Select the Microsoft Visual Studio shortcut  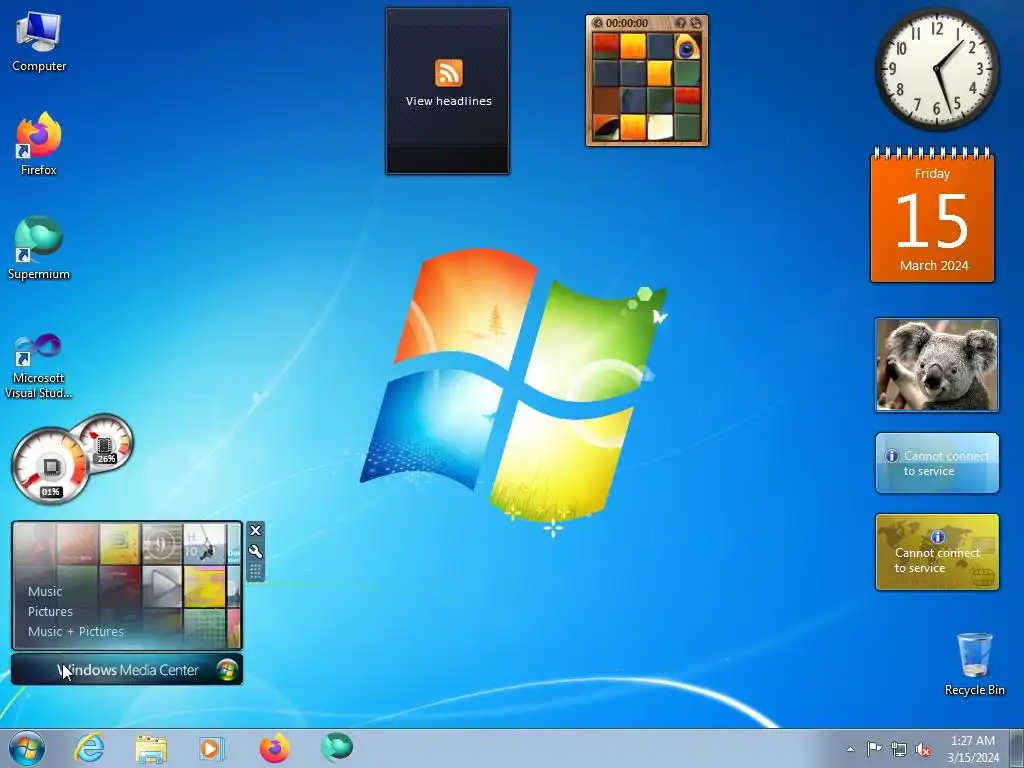click(x=39, y=366)
